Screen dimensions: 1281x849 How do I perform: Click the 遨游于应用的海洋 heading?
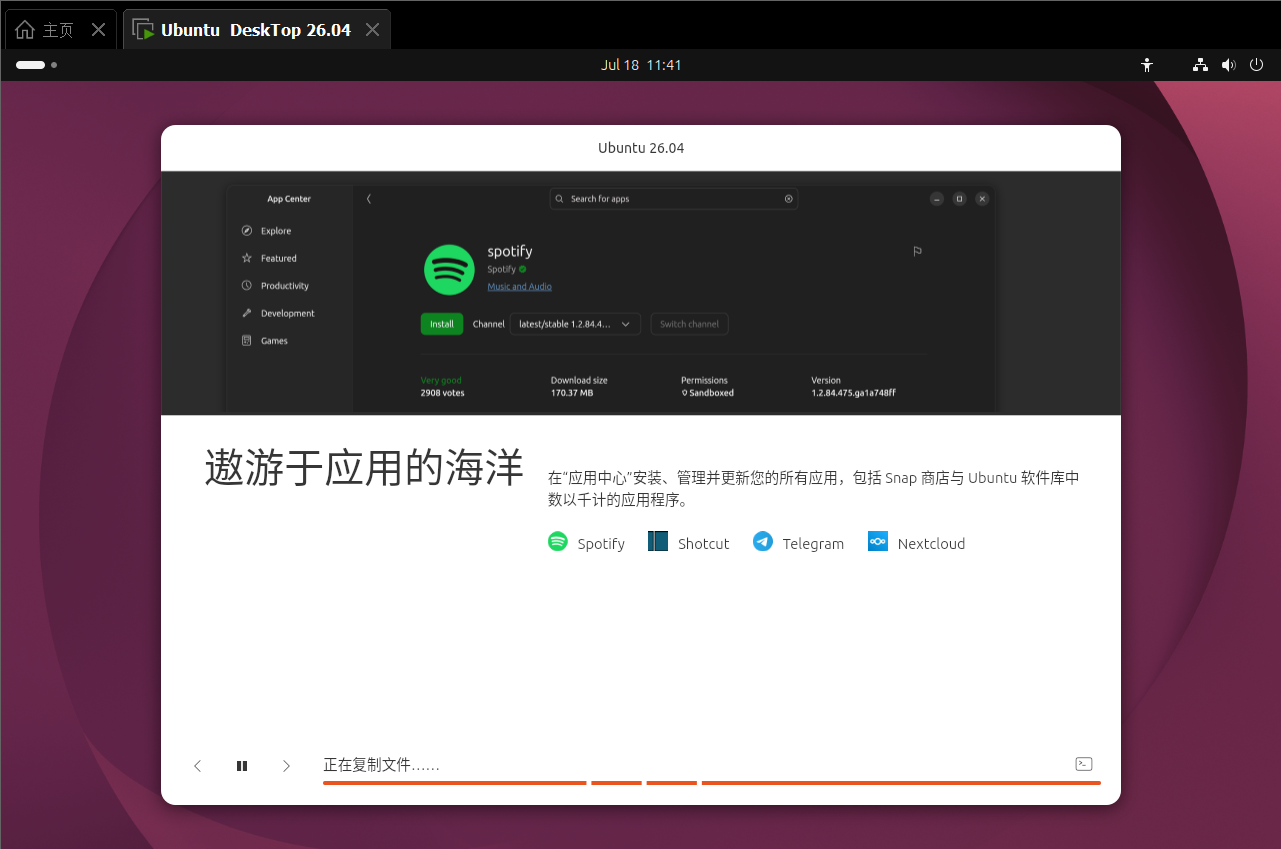[x=364, y=467]
